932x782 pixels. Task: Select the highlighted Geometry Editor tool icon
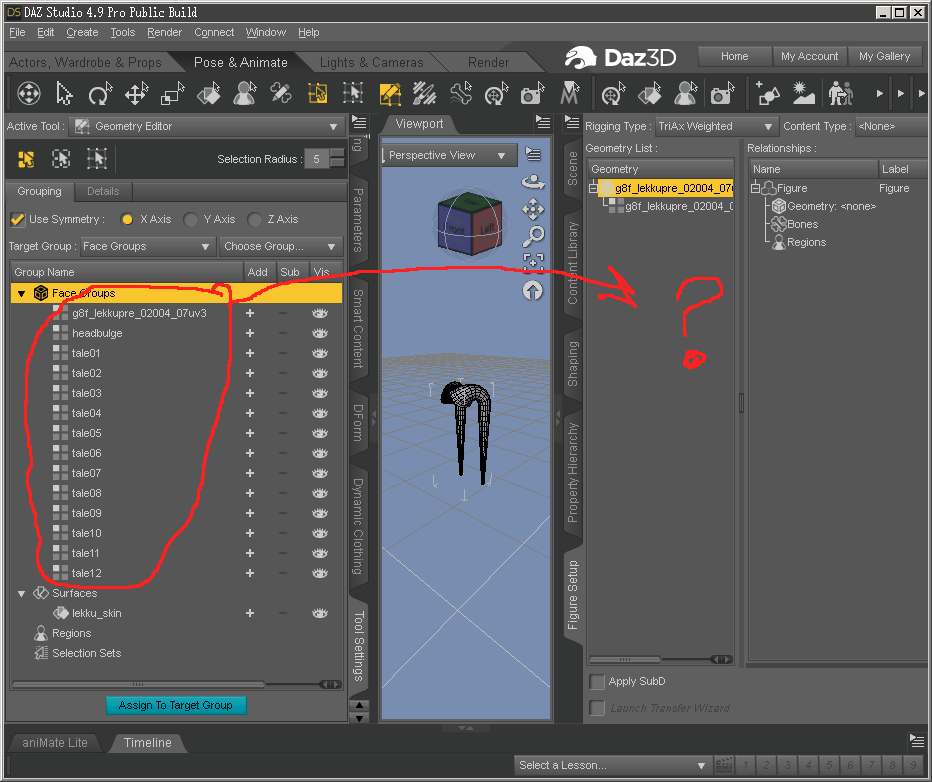[x=389, y=94]
